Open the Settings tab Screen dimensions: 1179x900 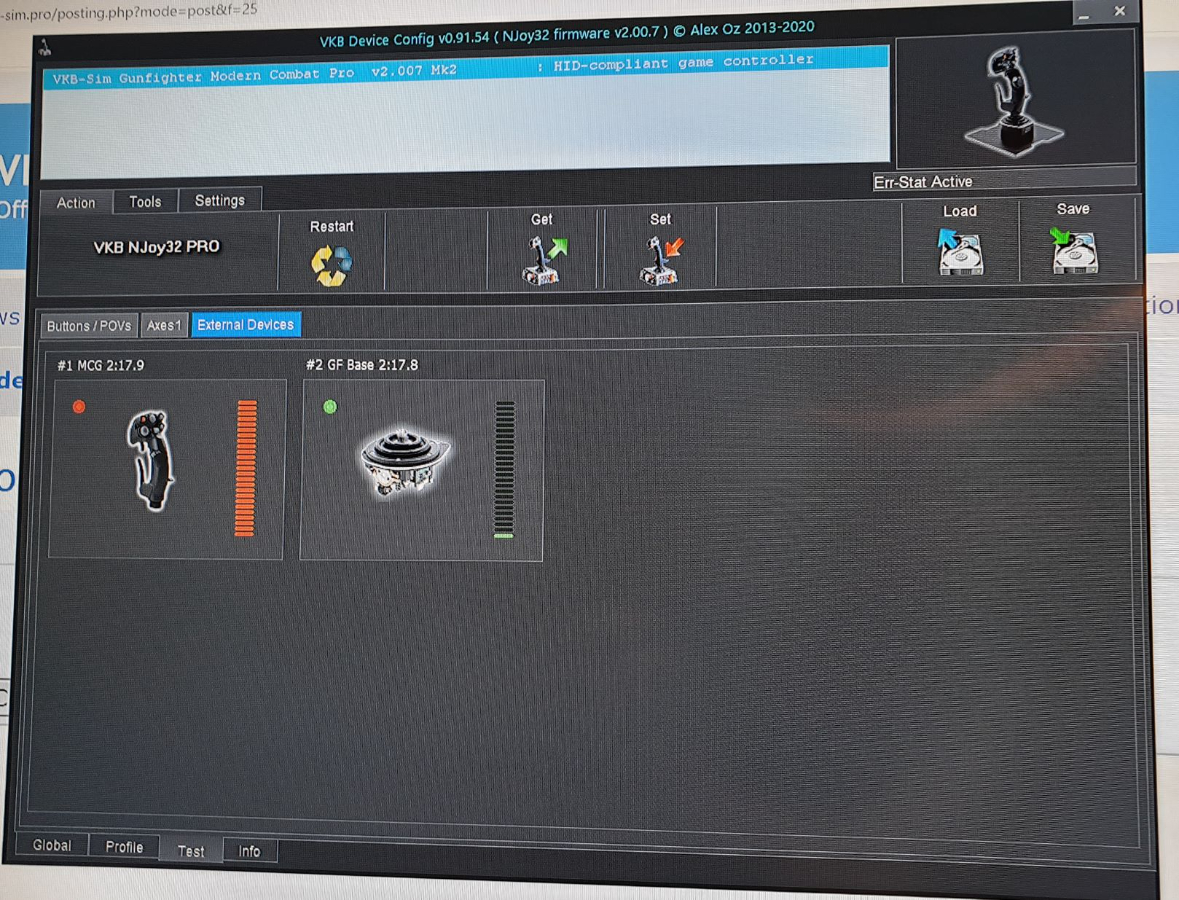(x=220, y=200)
